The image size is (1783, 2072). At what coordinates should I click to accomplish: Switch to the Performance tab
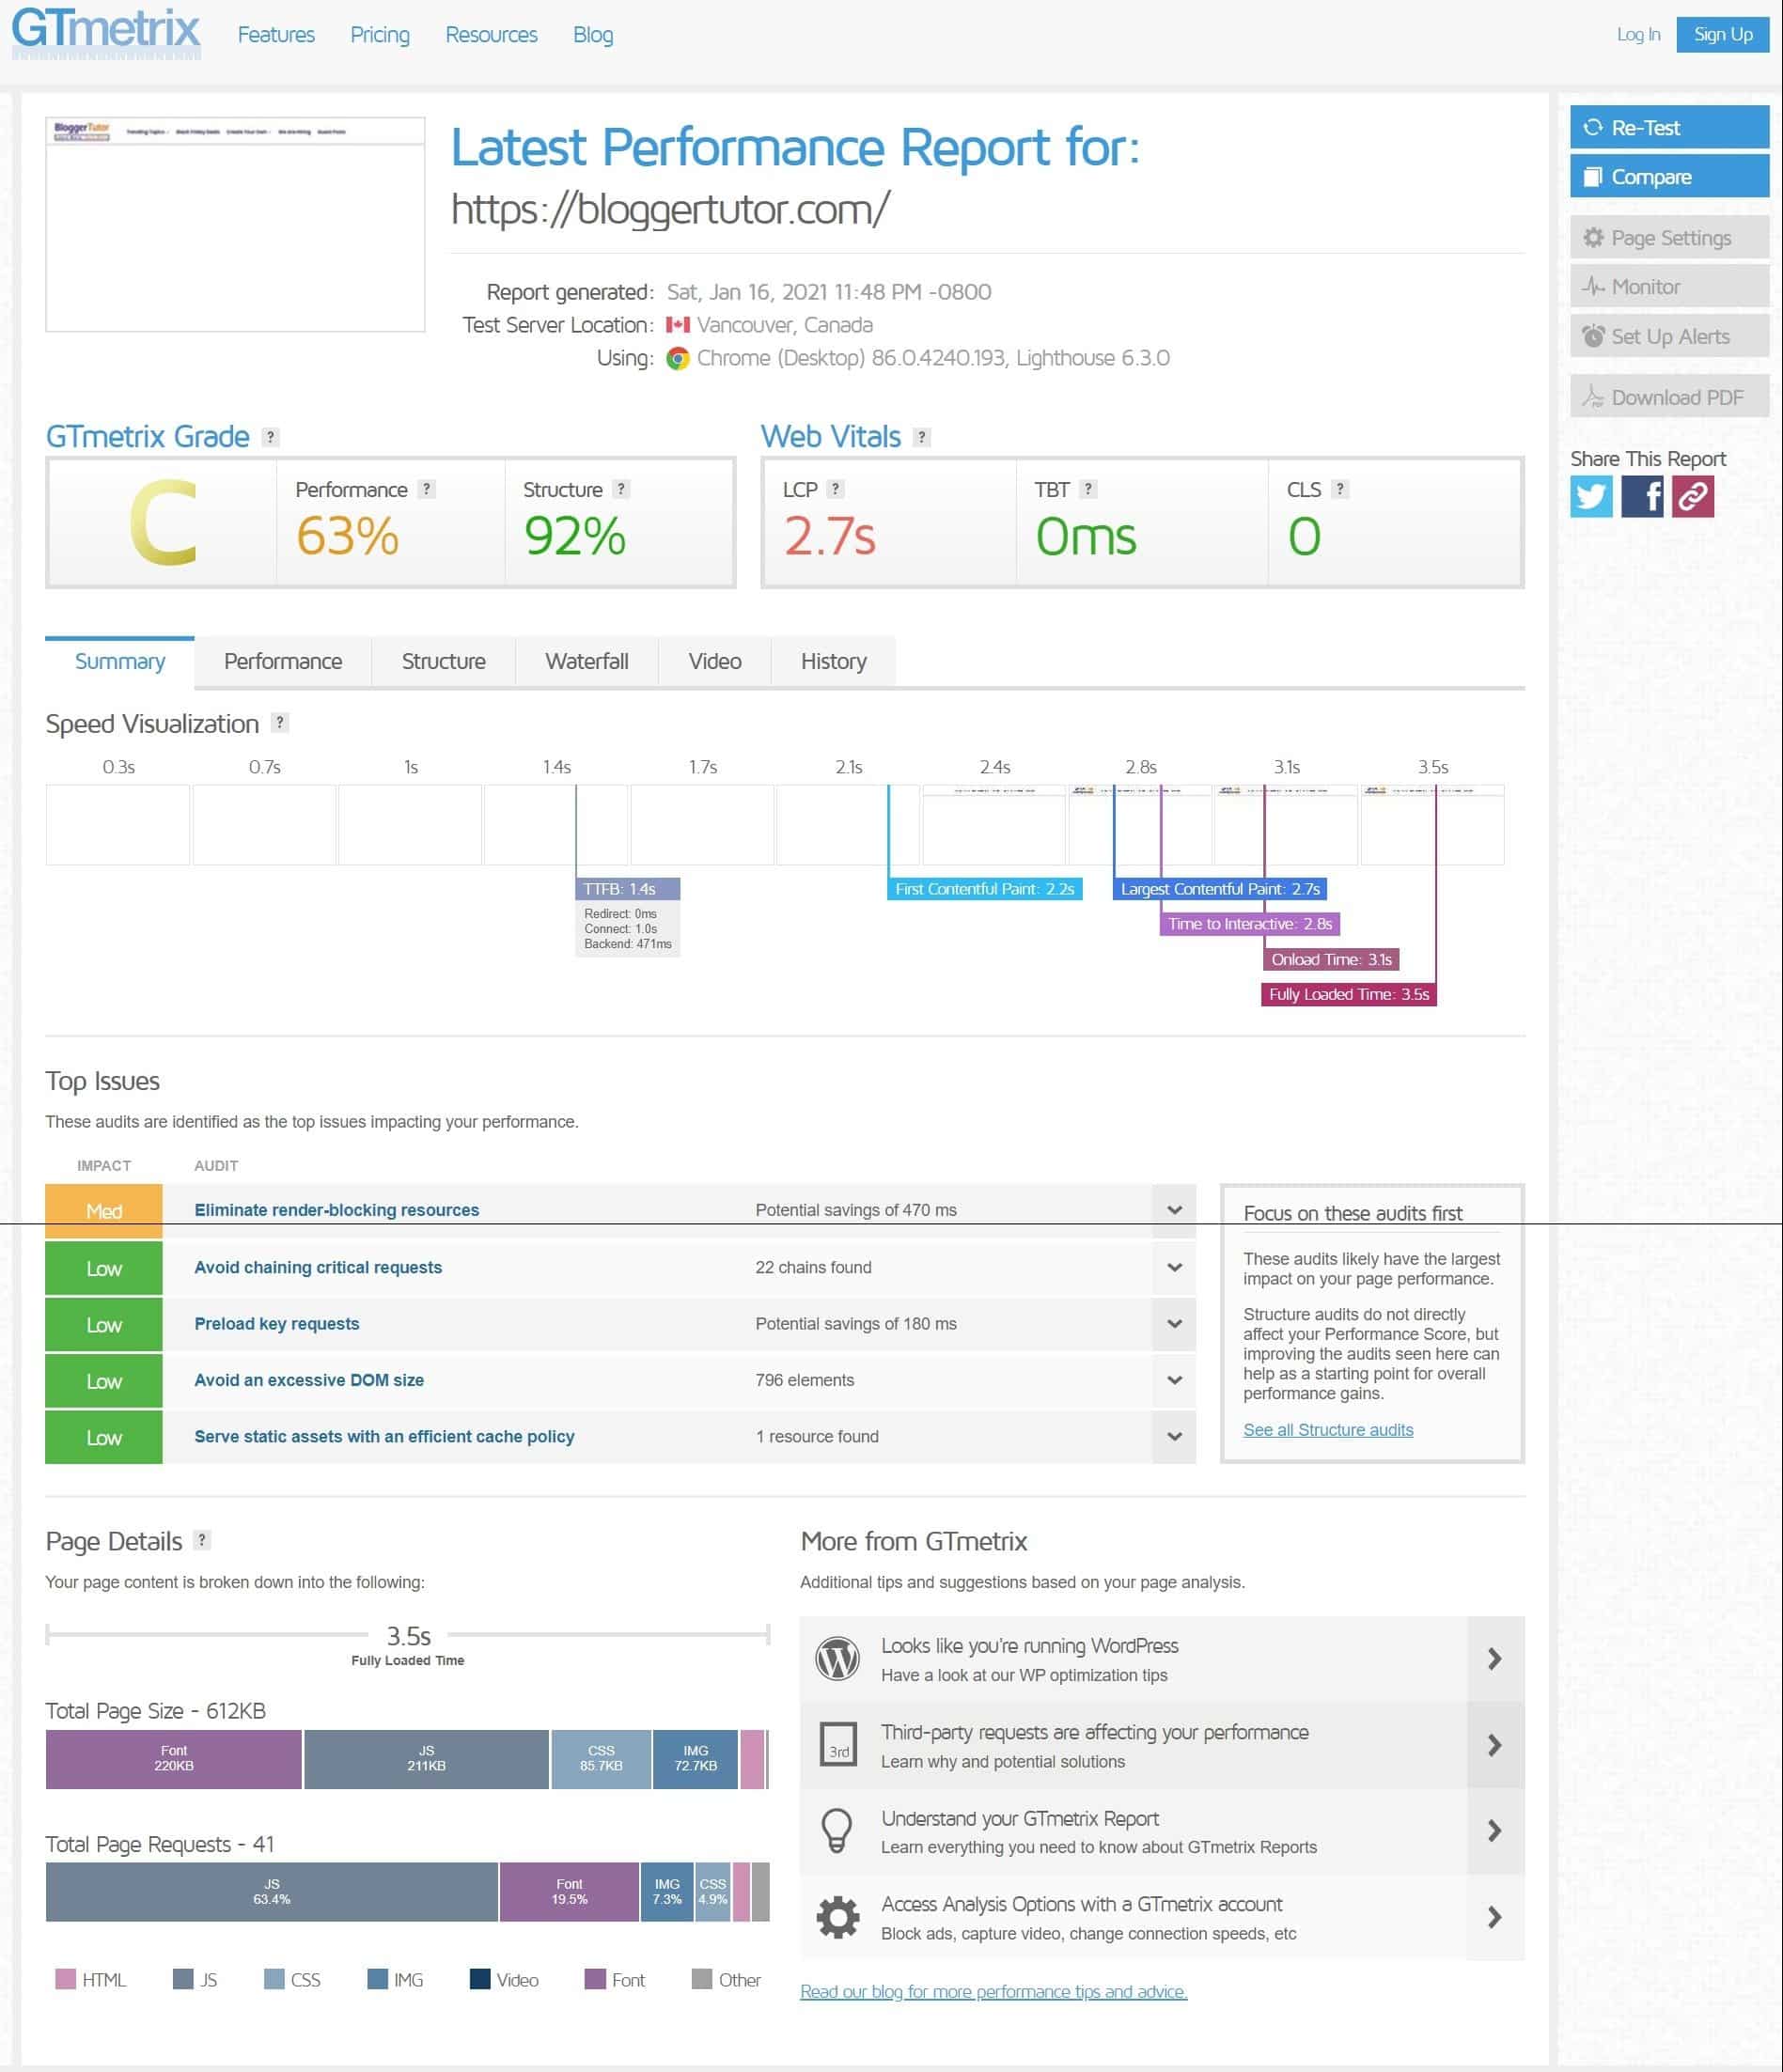coord(283,661)
